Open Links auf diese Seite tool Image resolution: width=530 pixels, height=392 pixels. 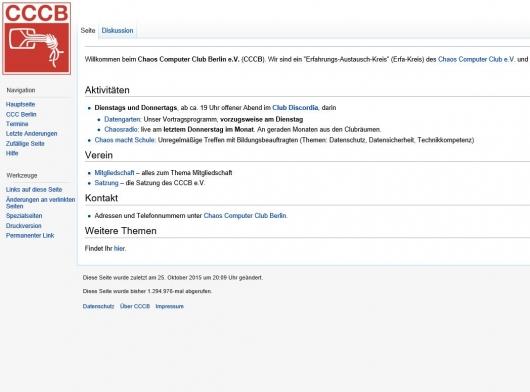pyautogui.click(x=34, y=190)
